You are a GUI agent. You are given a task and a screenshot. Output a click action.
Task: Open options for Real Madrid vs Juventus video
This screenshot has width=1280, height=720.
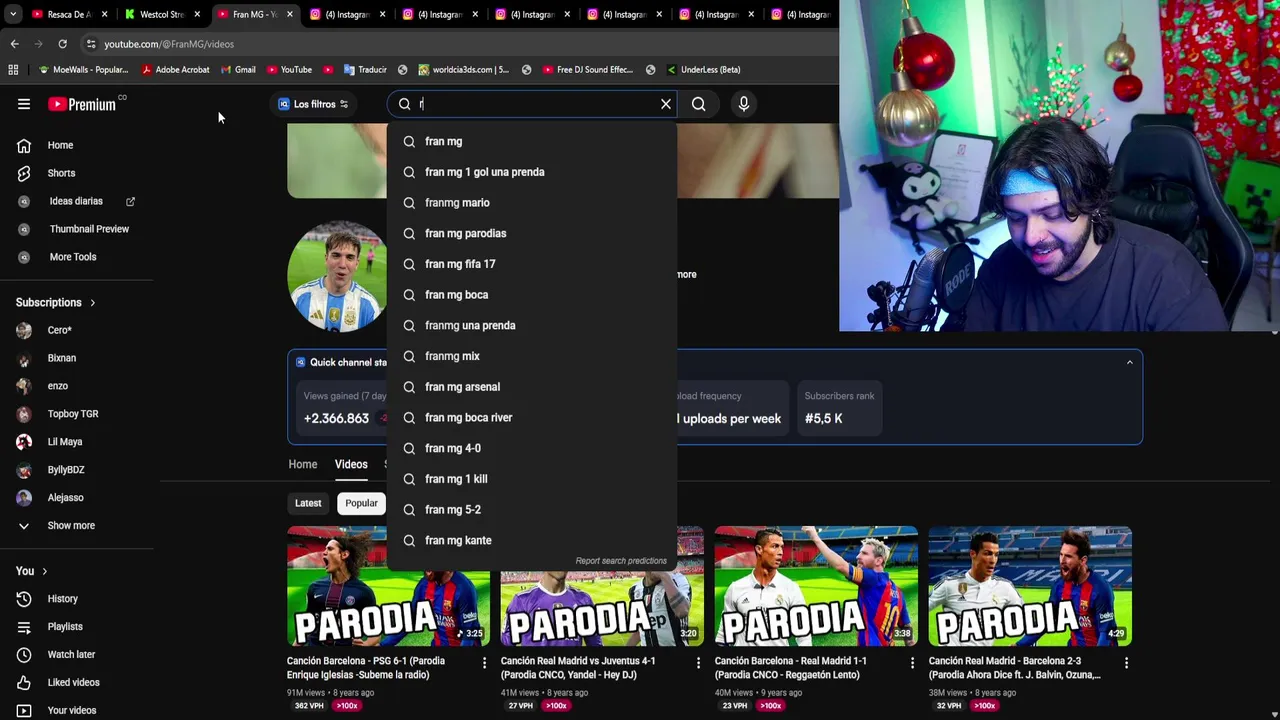698,663
